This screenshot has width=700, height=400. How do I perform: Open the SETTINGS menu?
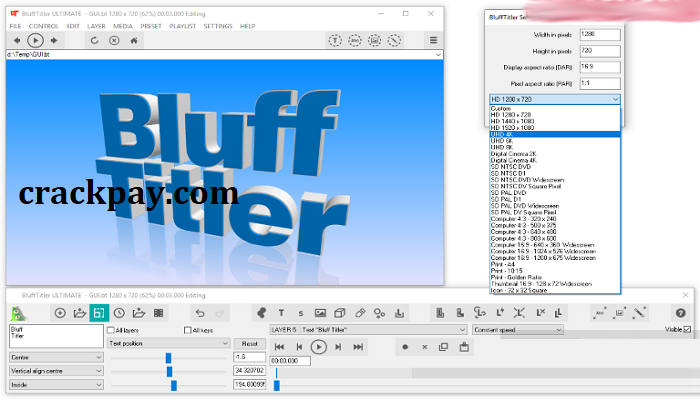pos(218,26)
